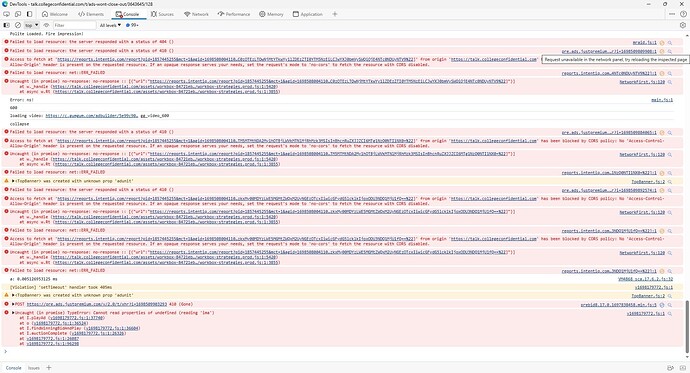This screenshot has height=373, width=690.
Task: Click the magnifier beside the prebid8 POST error
Action: click(x=670, y=305)
